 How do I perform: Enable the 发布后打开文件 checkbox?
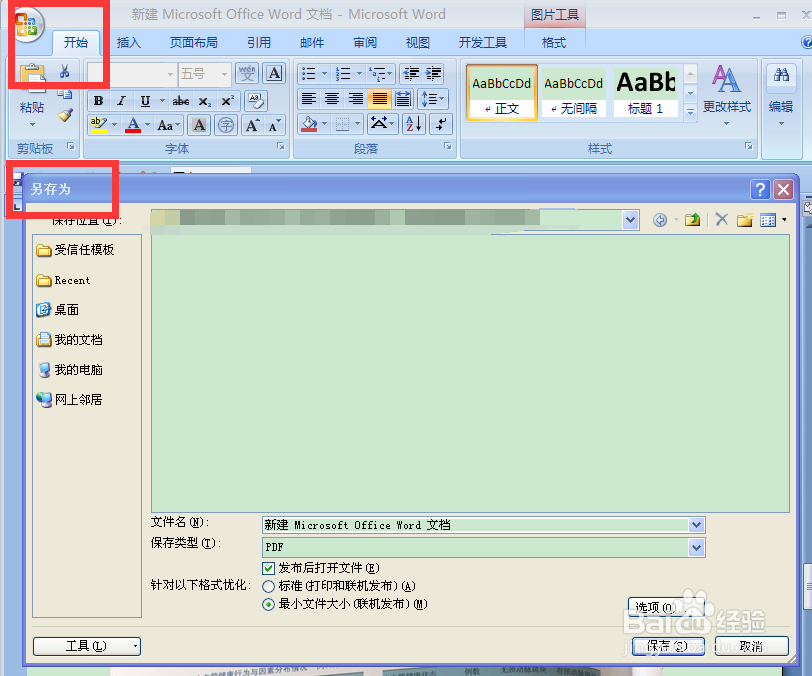[268, 568]
